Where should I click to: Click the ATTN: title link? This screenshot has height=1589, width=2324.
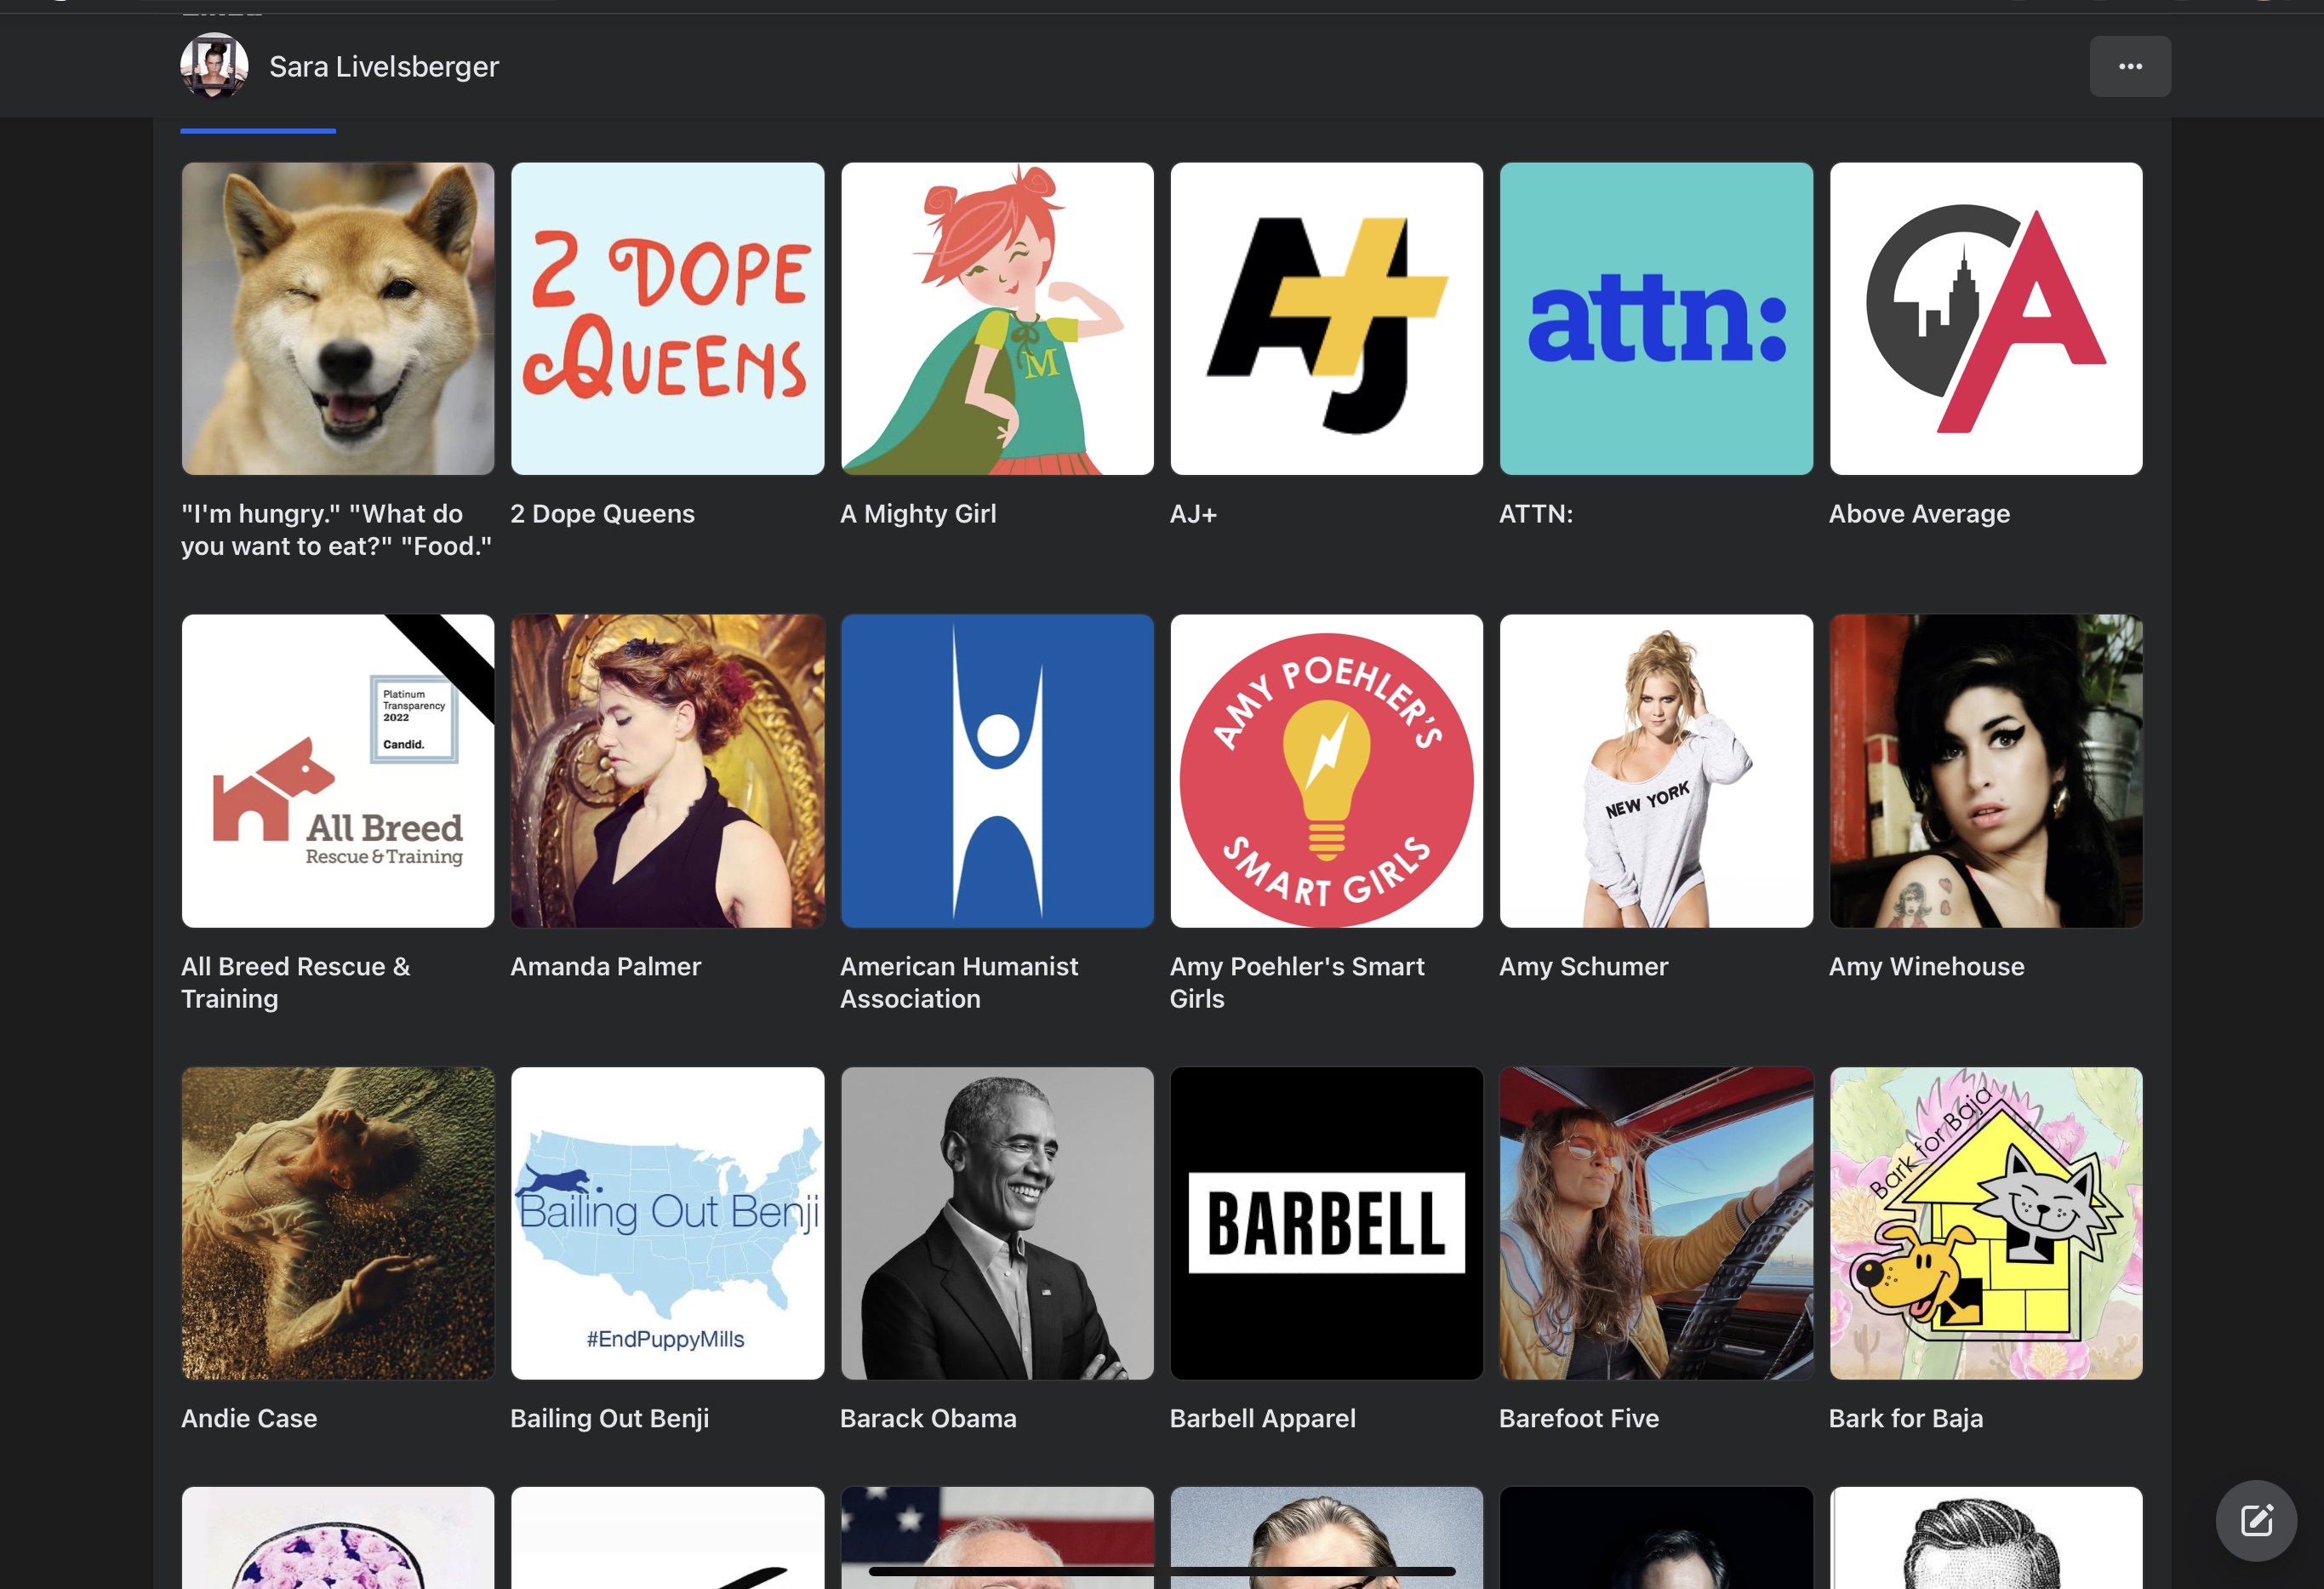click(x=1536, y=514)
